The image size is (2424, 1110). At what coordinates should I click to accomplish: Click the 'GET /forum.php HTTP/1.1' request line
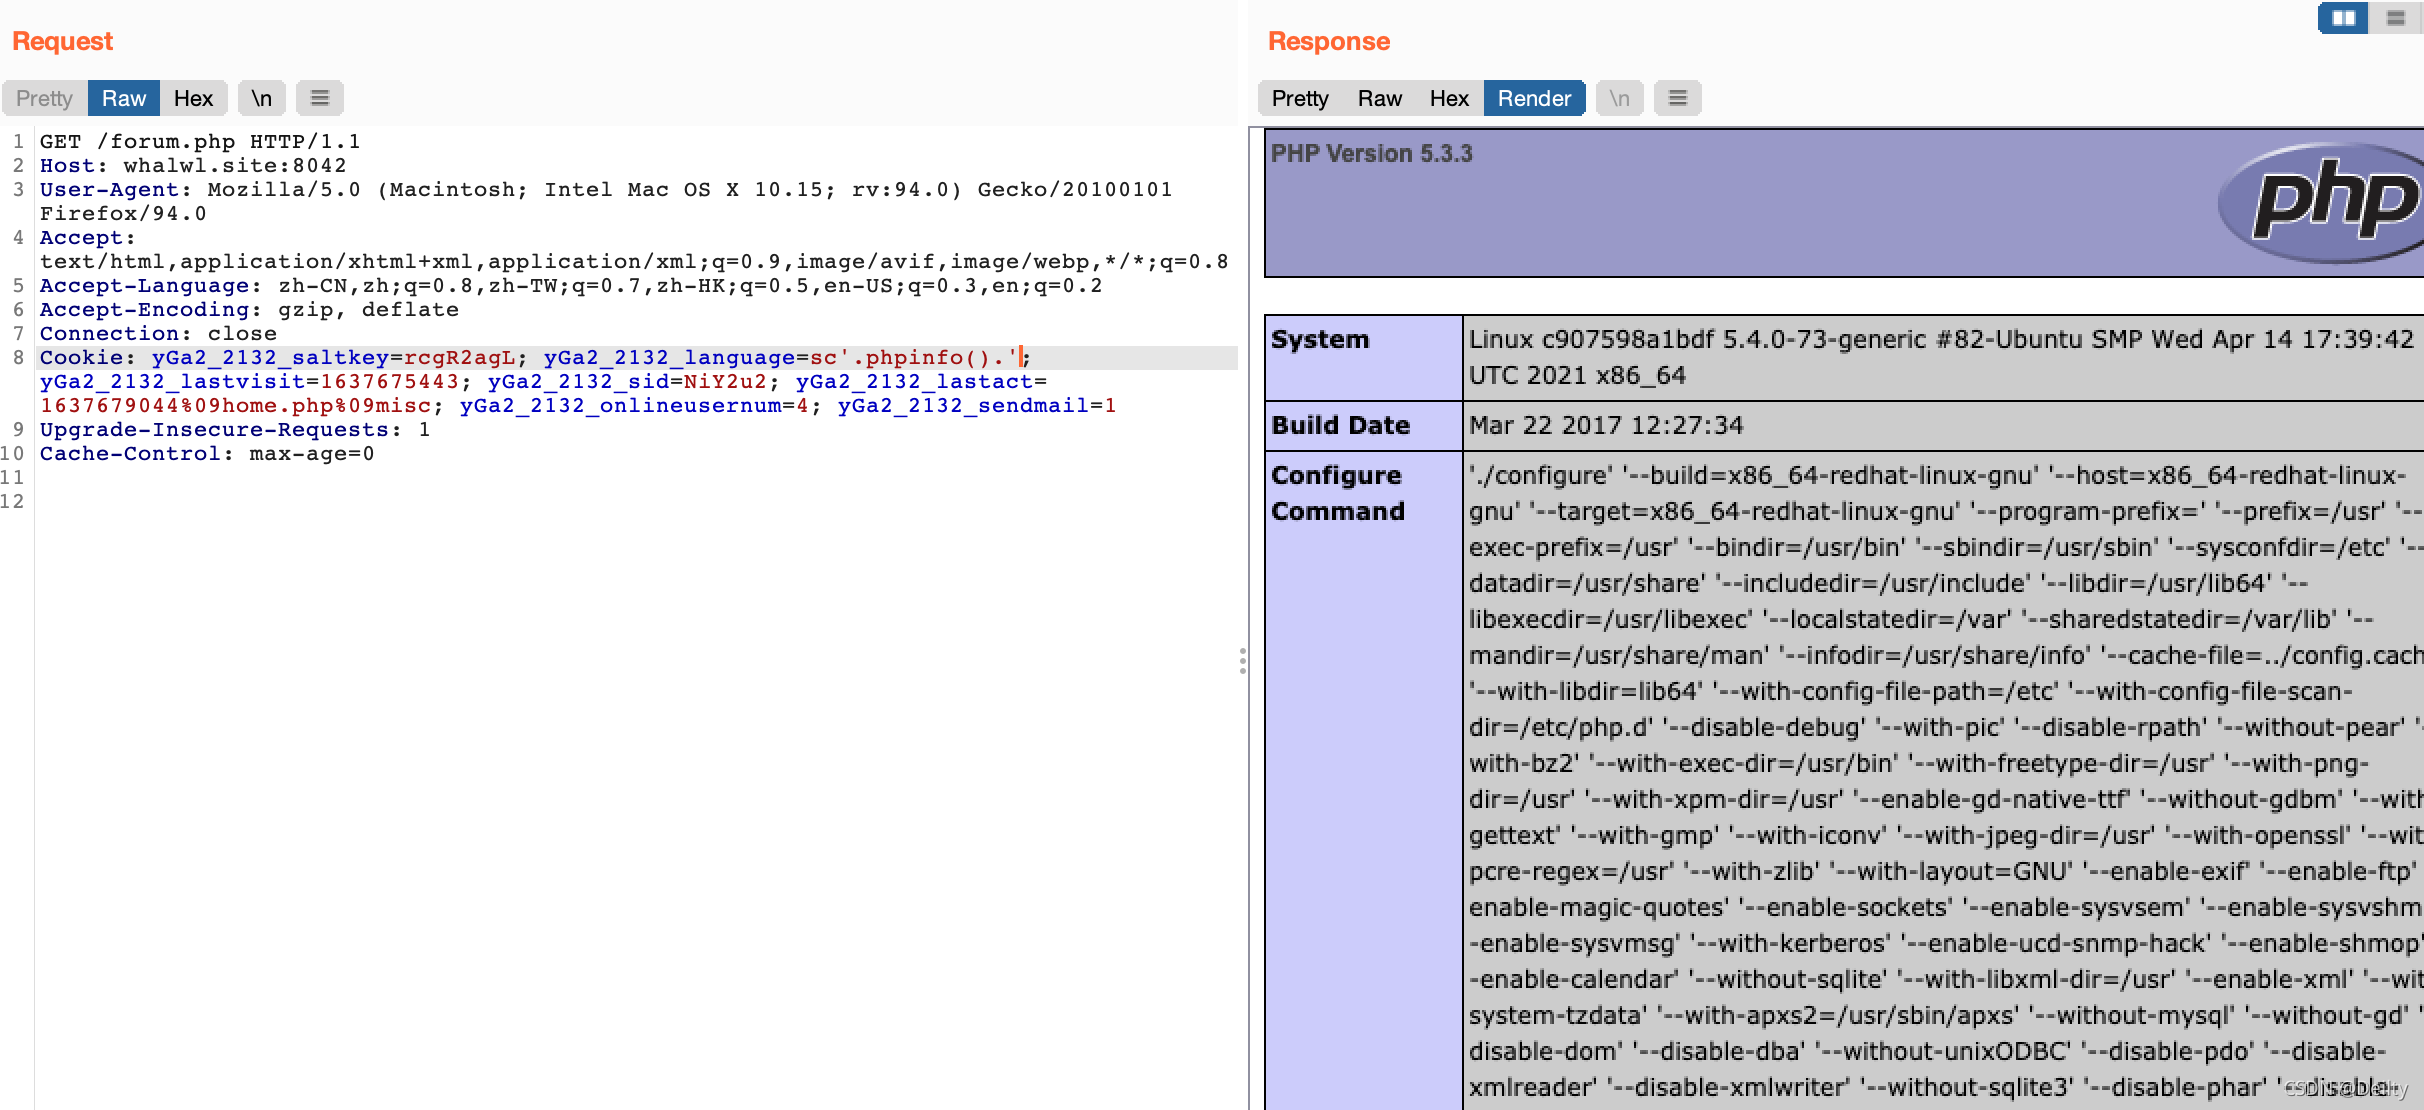click(x=200, y=142)
